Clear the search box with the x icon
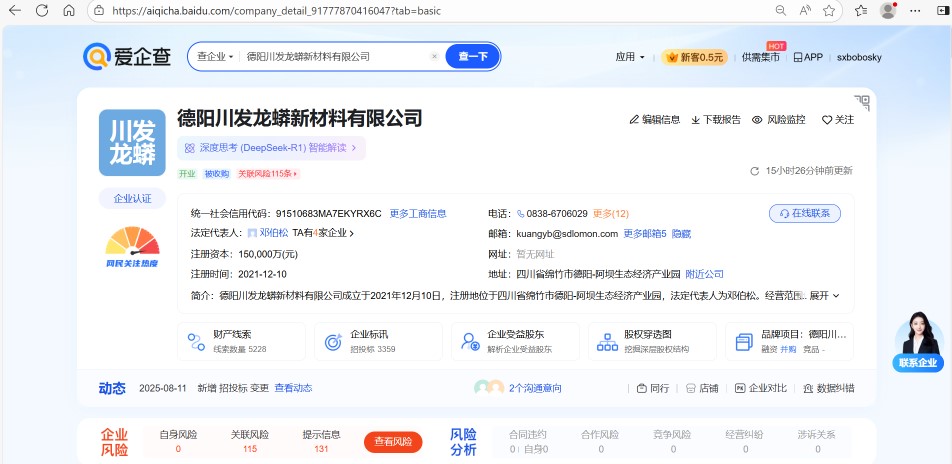 pos(434,56)
